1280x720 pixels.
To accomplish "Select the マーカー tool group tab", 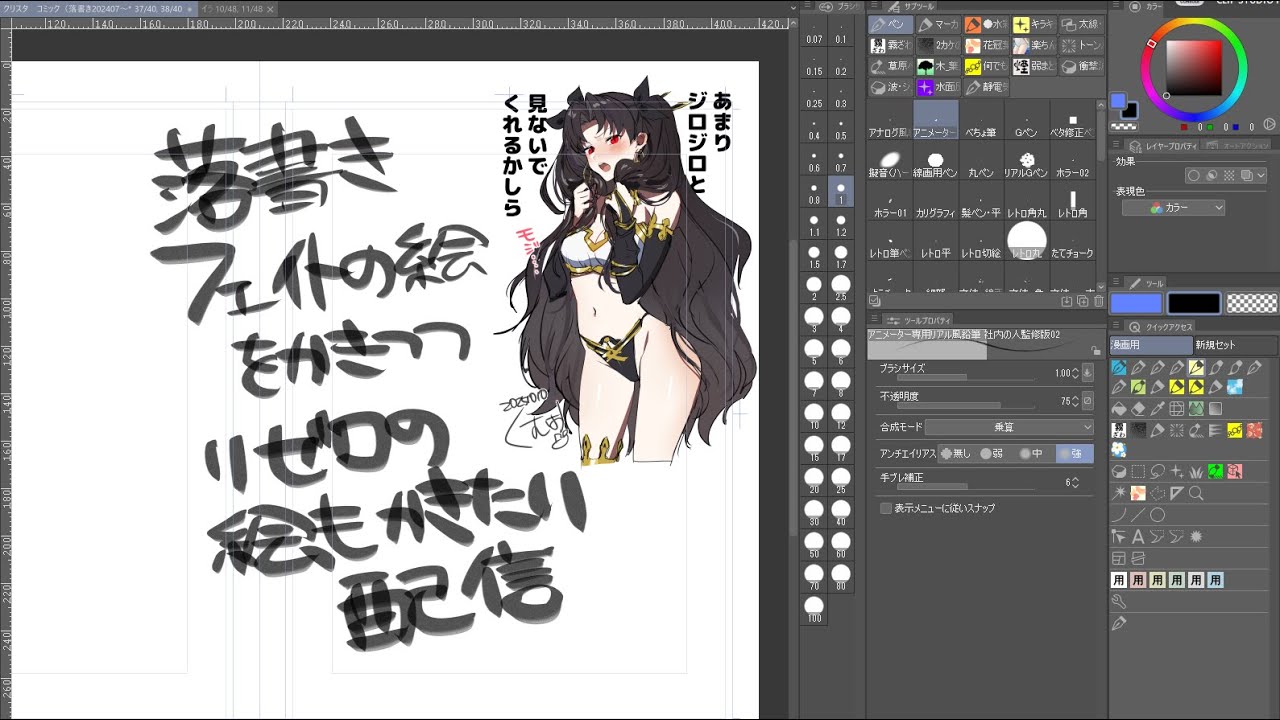I will coord(939,24).
